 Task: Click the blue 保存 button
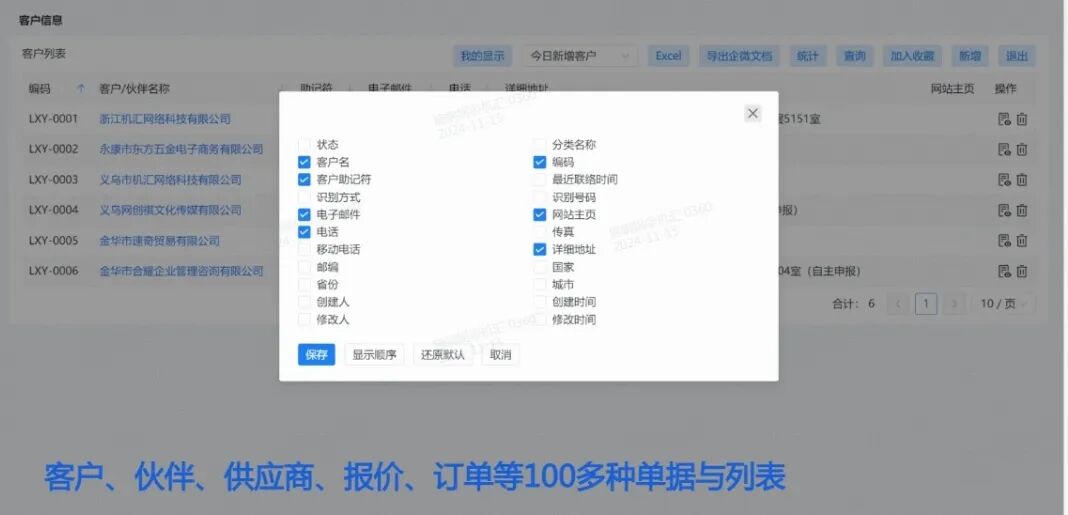(x=317, y=355)
